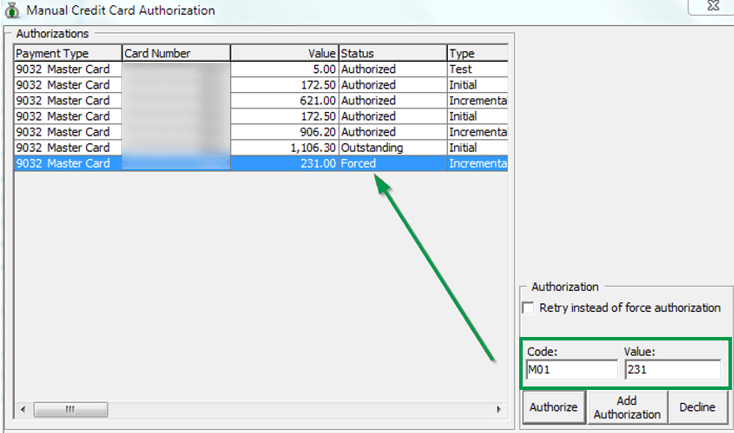This screenshot has width=734, height=433.
Task: Click the Value column header in the table
Action: point(284,53)
